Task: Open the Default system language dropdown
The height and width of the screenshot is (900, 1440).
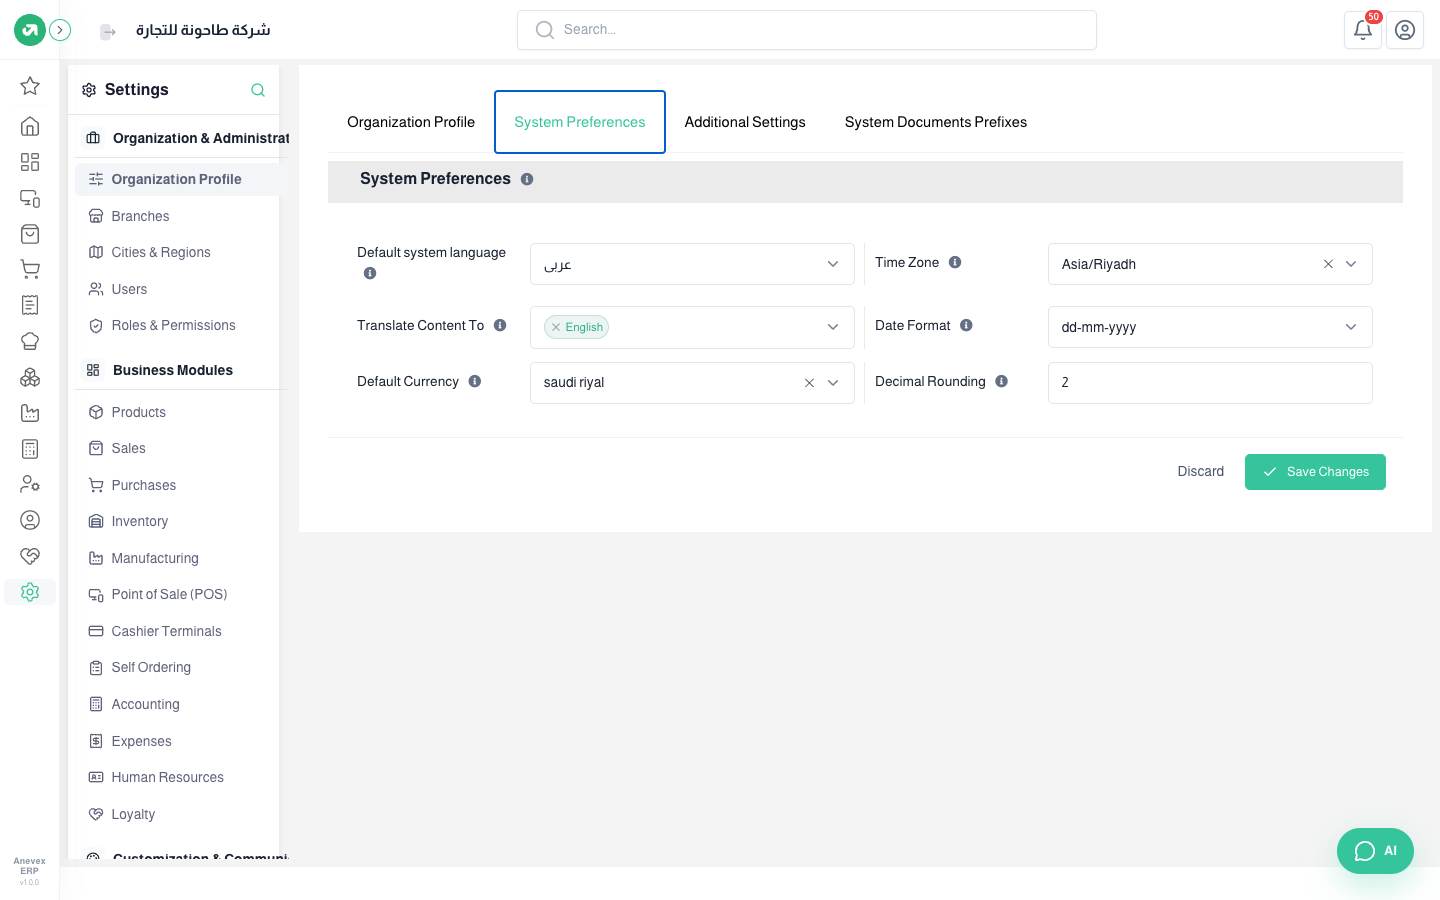Action: coord(692,264)
